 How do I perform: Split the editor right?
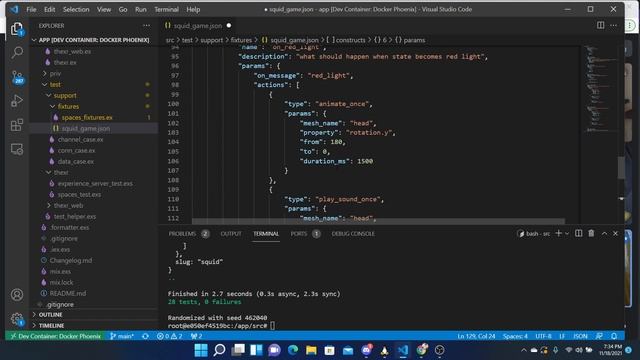click(x=600, y=25)
